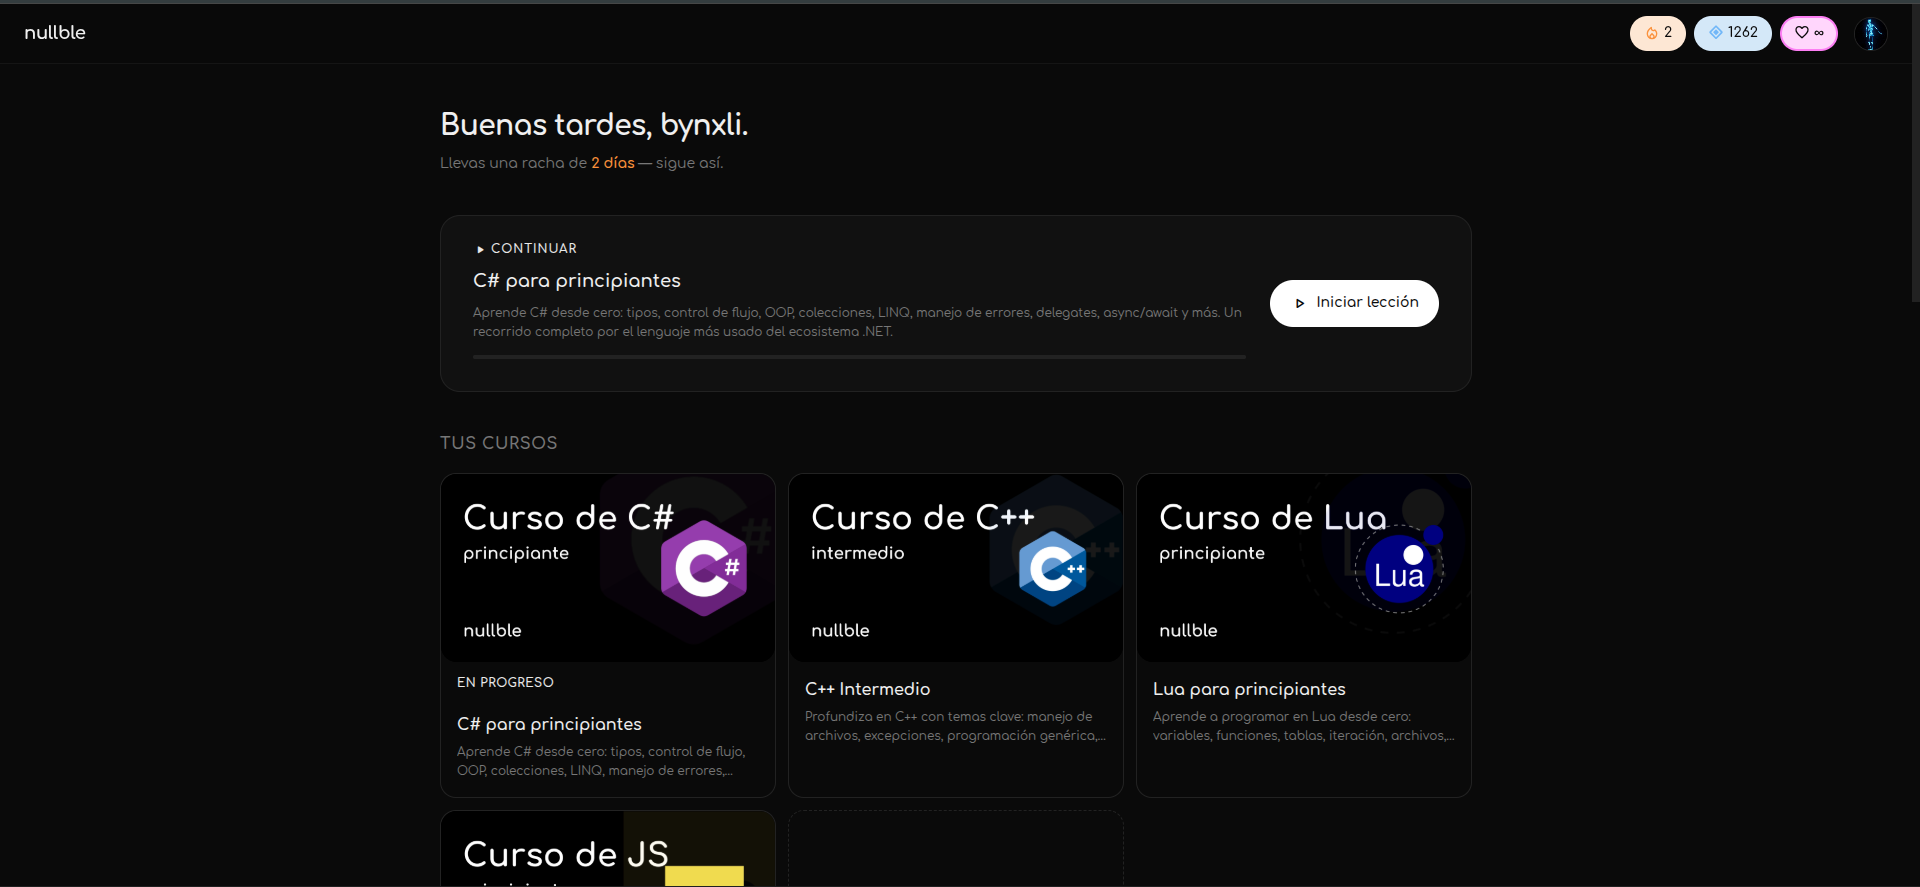Click the Iniciar lección button
The width and height of the screenshot is (1920, 887).
coord(1354,303)
